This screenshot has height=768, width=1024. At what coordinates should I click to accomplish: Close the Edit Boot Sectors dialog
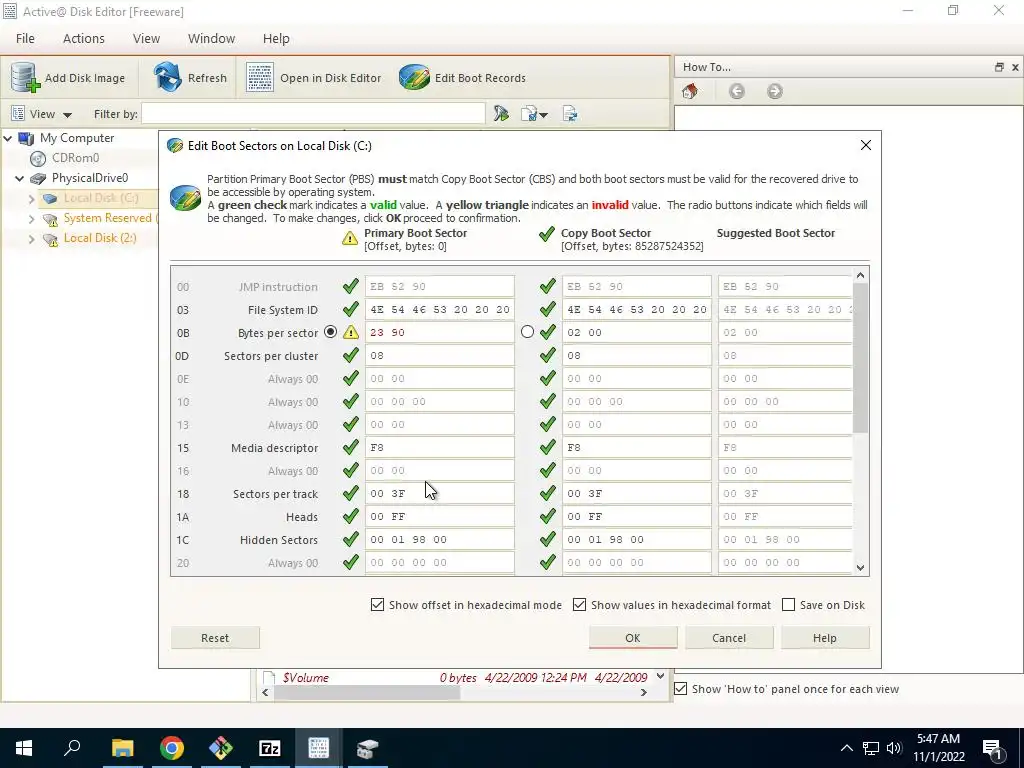866,145
